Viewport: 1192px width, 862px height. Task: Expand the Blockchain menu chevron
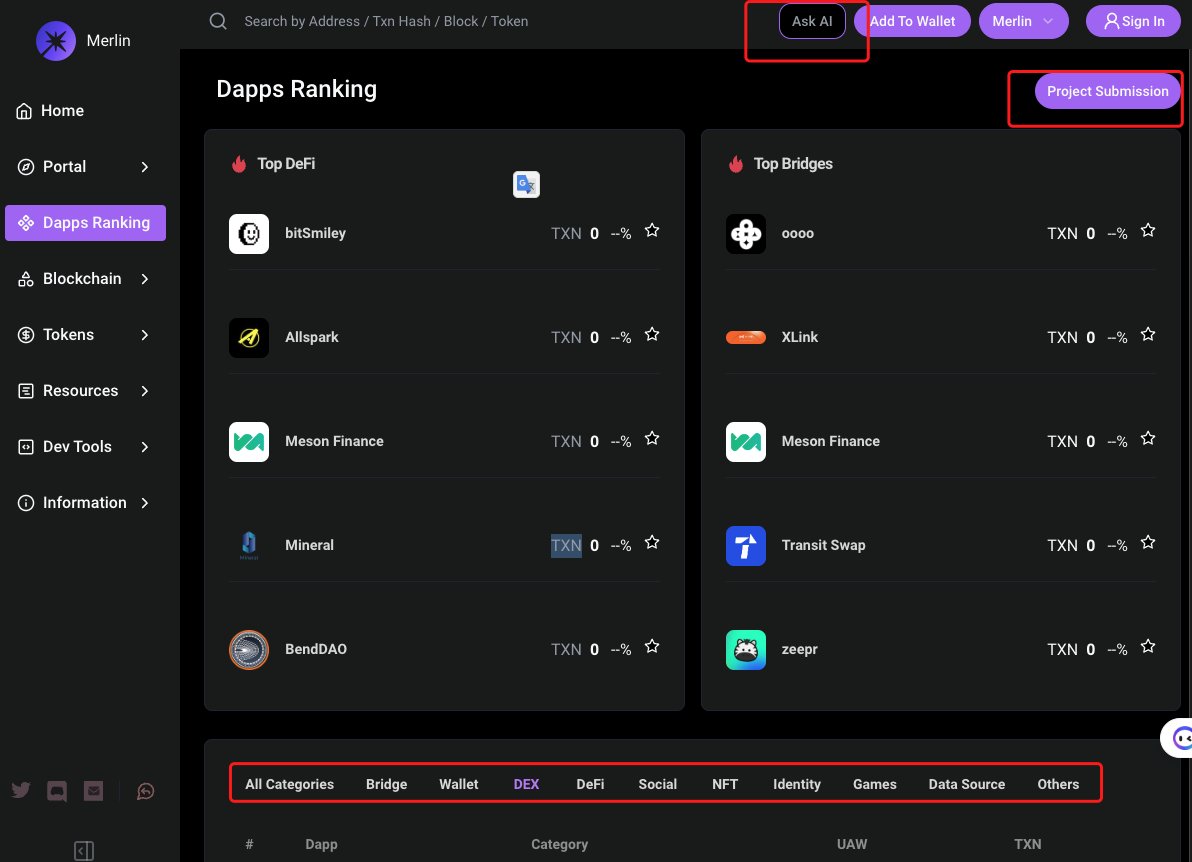(x=144, y=279)
